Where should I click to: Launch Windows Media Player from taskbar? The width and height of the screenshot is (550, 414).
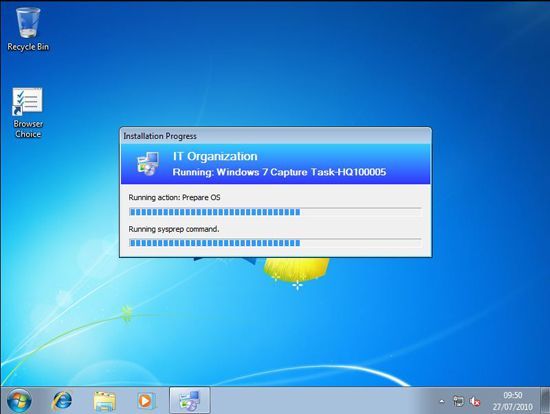pos(146,401)
